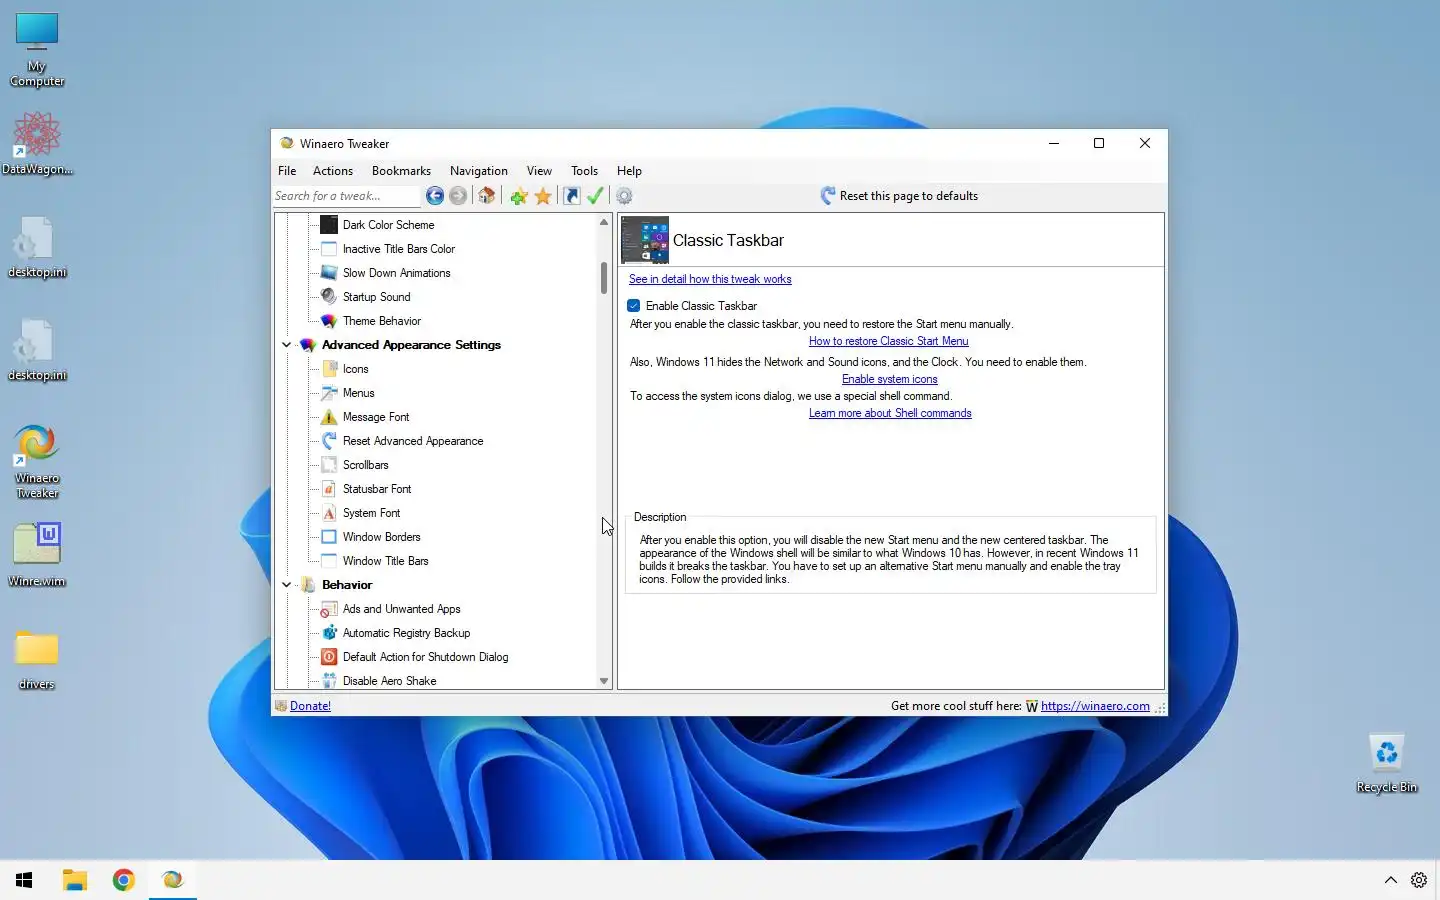Image resolution: width=1440 pixels, height=900 pixels.
Task: Click the Dark Color Scheme icon
Action: (329, 225)
